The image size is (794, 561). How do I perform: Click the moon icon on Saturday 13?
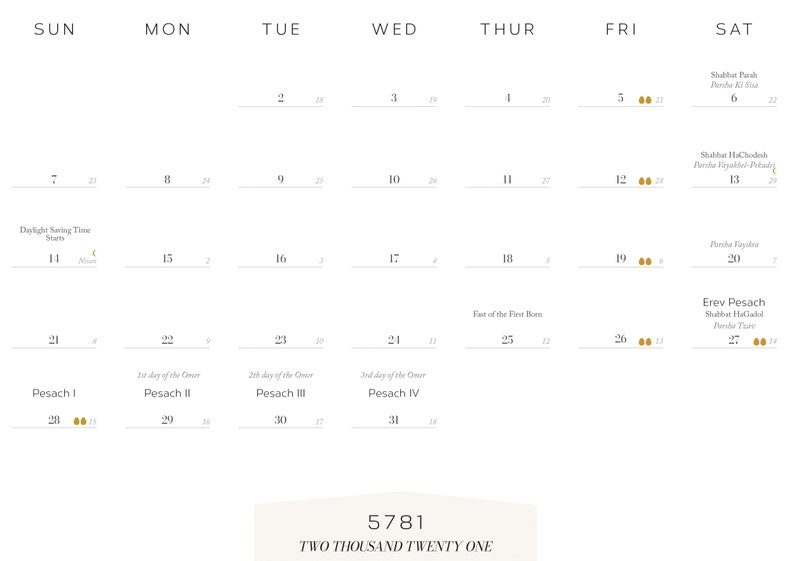pos(774,171)
